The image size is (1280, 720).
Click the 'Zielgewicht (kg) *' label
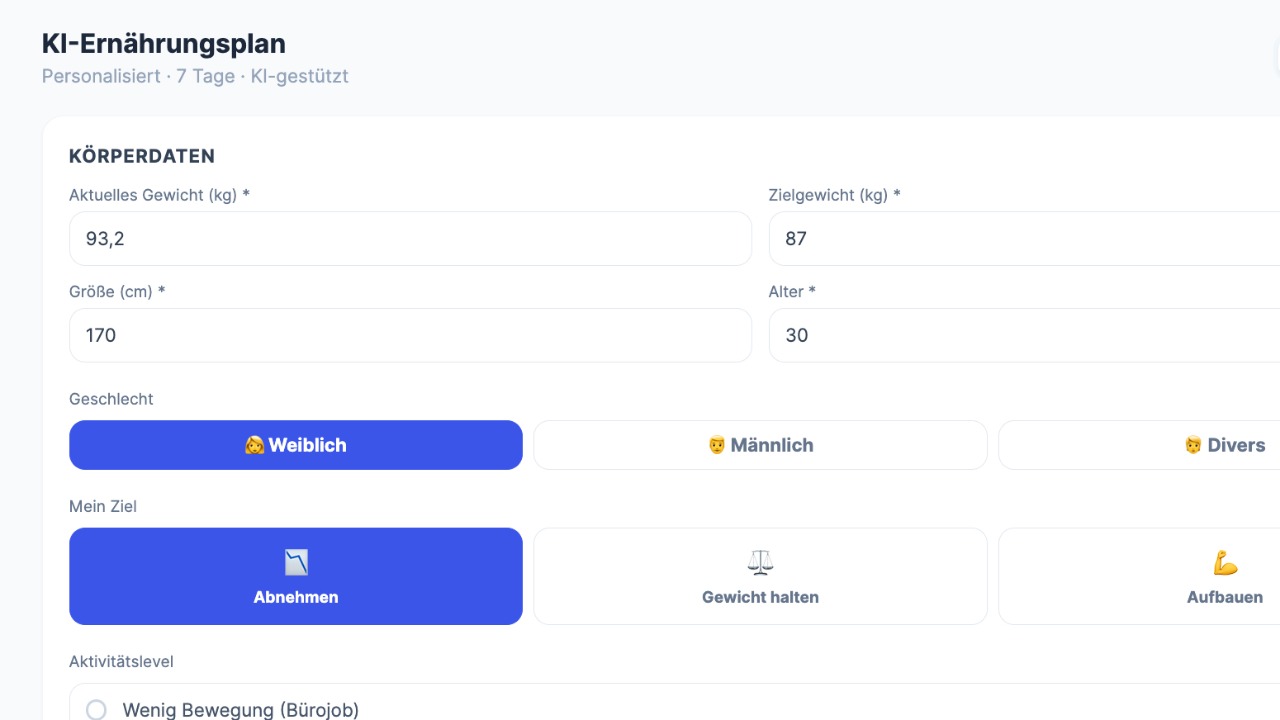[x=834, y=195]
